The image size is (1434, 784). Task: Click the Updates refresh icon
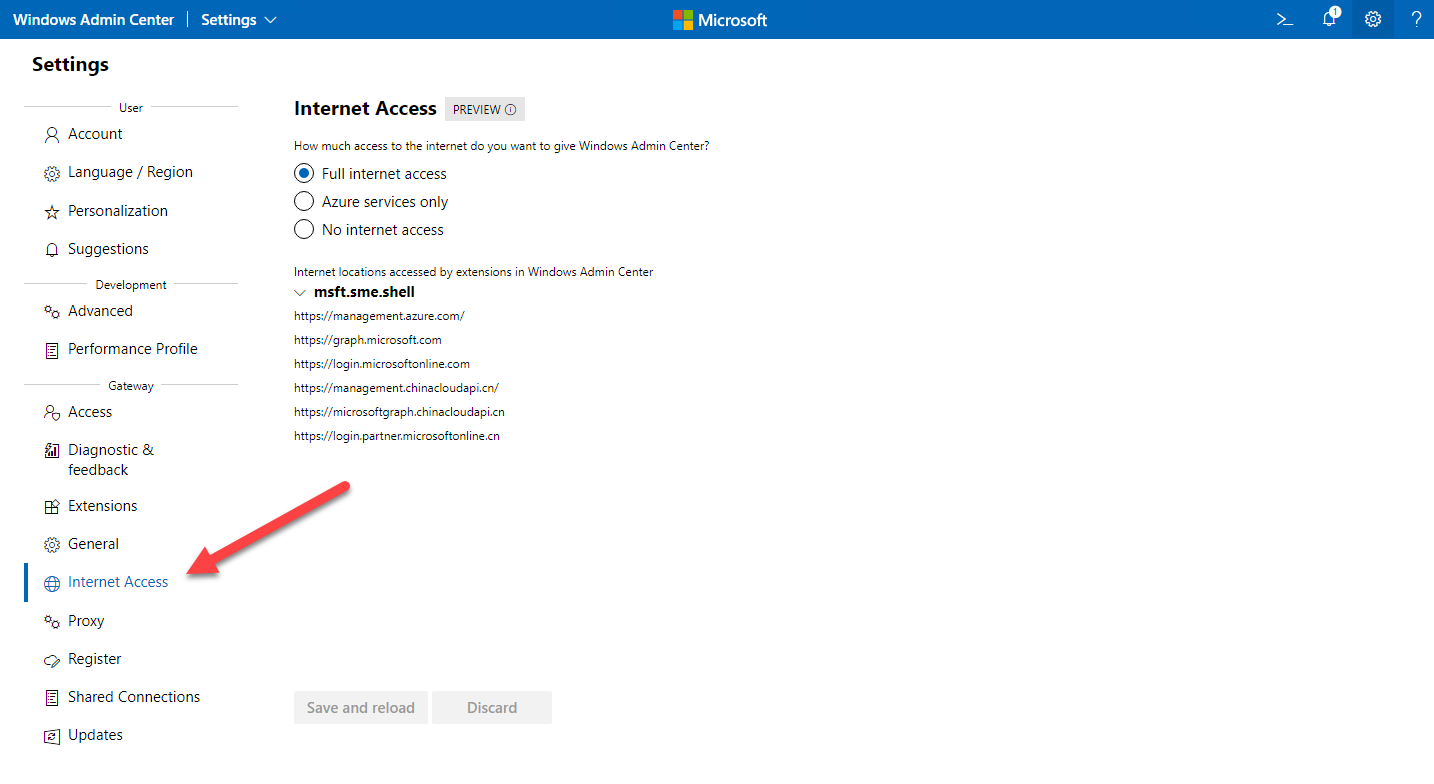point(52,736)
